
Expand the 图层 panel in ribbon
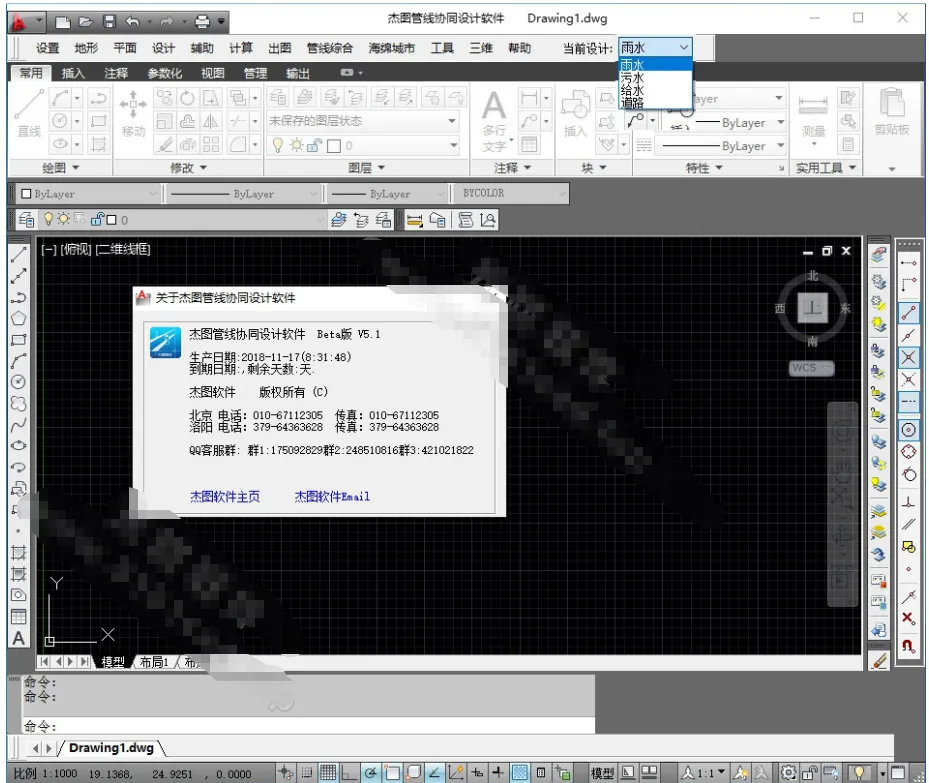(x=367, y=168)
